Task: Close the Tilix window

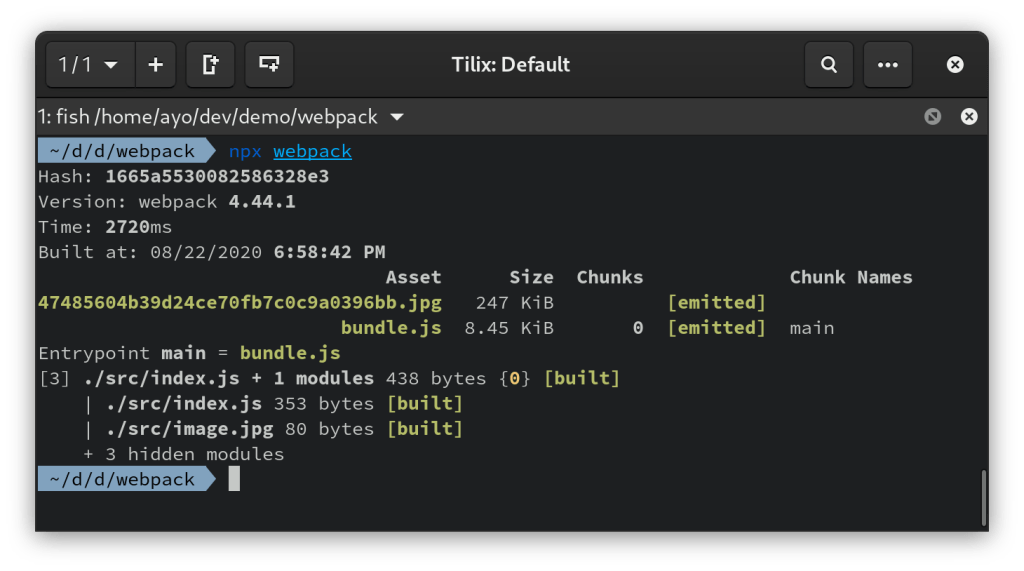Action: [955, 65]
